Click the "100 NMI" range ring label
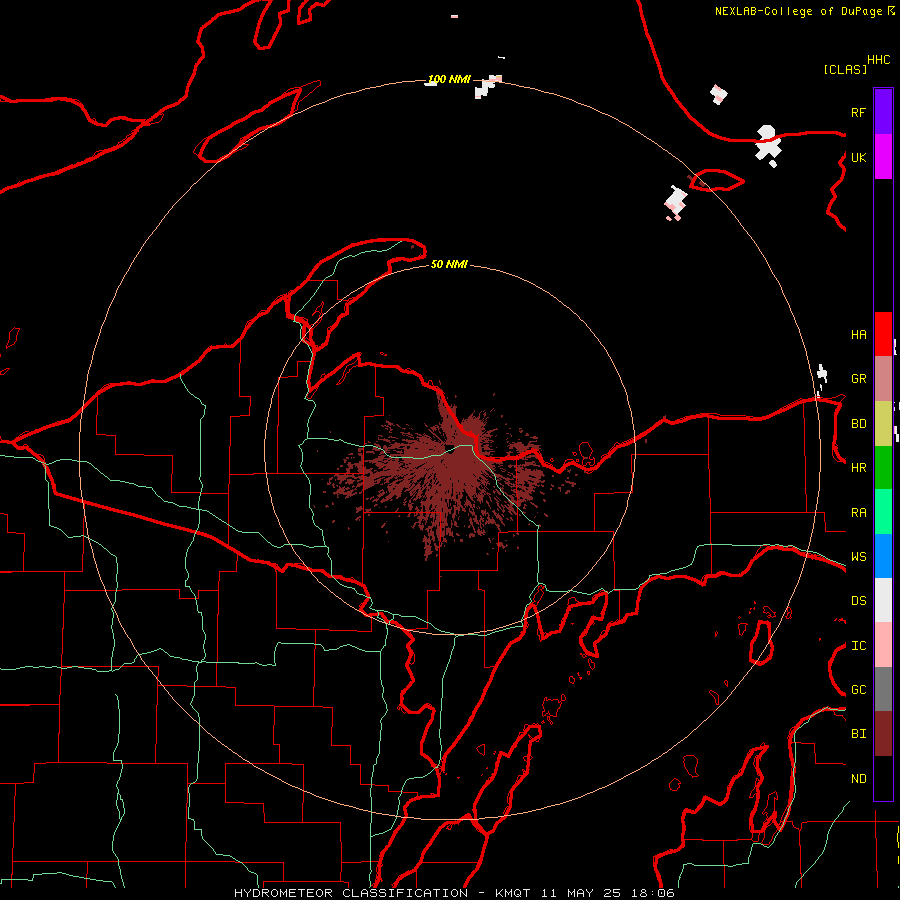This screenshot has height=900, width=900. point(449,79)
